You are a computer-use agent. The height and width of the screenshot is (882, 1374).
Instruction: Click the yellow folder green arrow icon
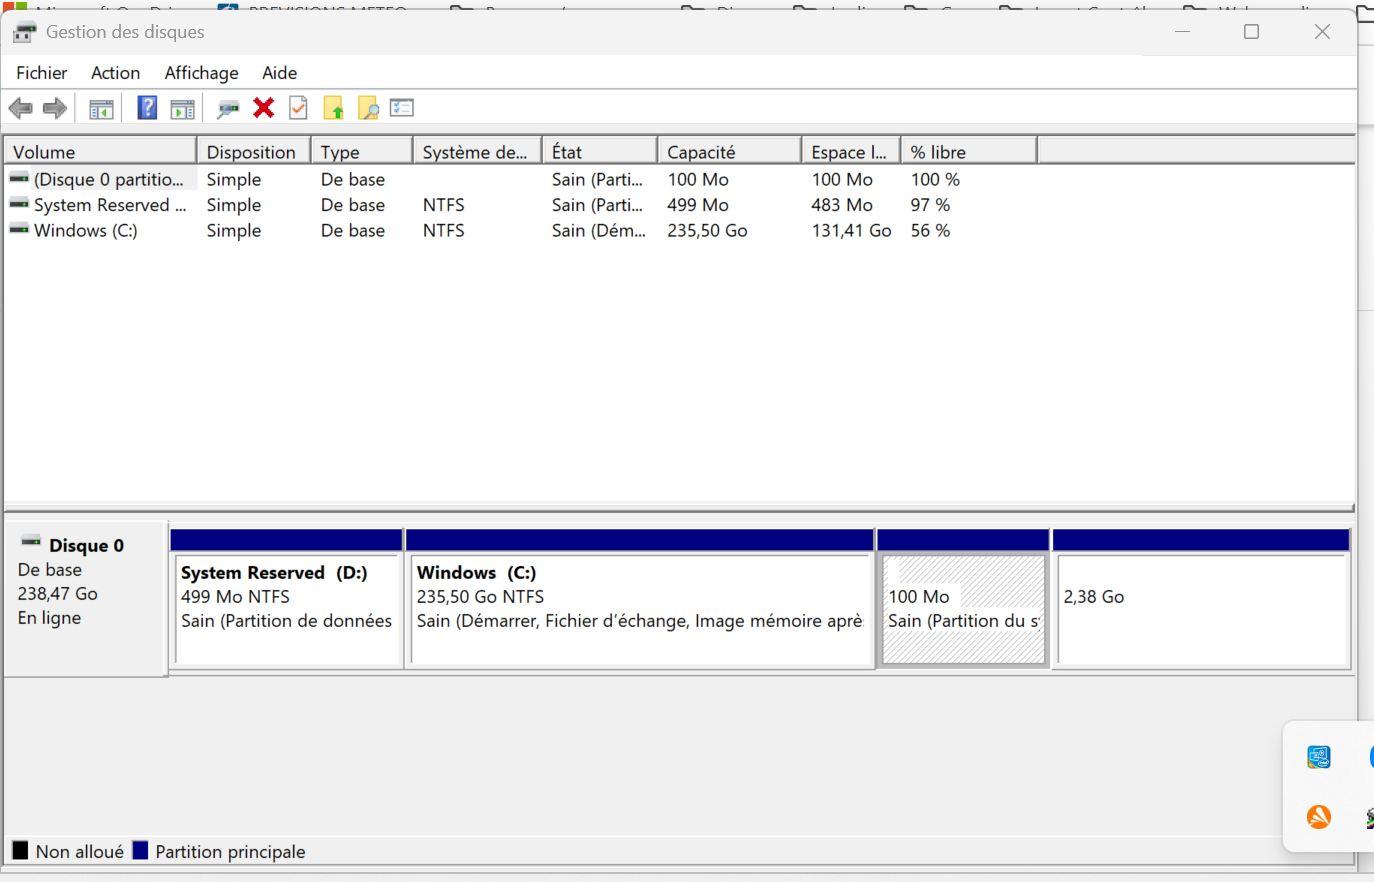coord(333,109)
